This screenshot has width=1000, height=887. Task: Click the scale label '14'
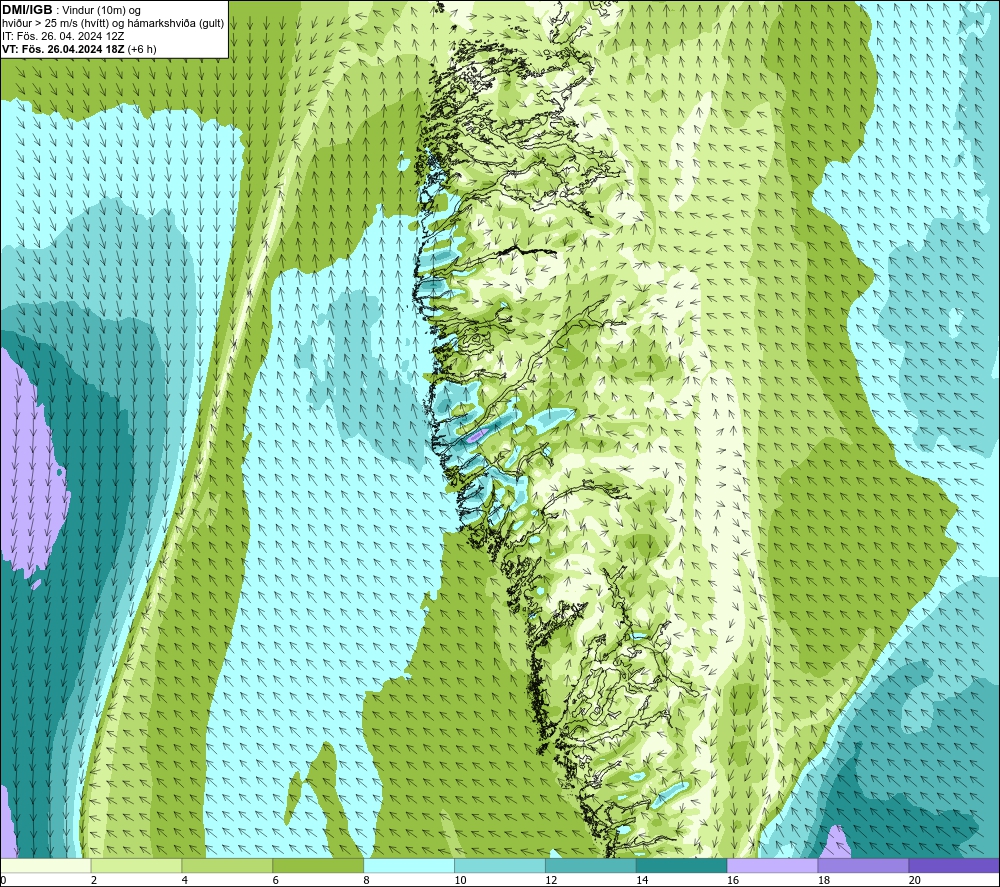(642, 880)
